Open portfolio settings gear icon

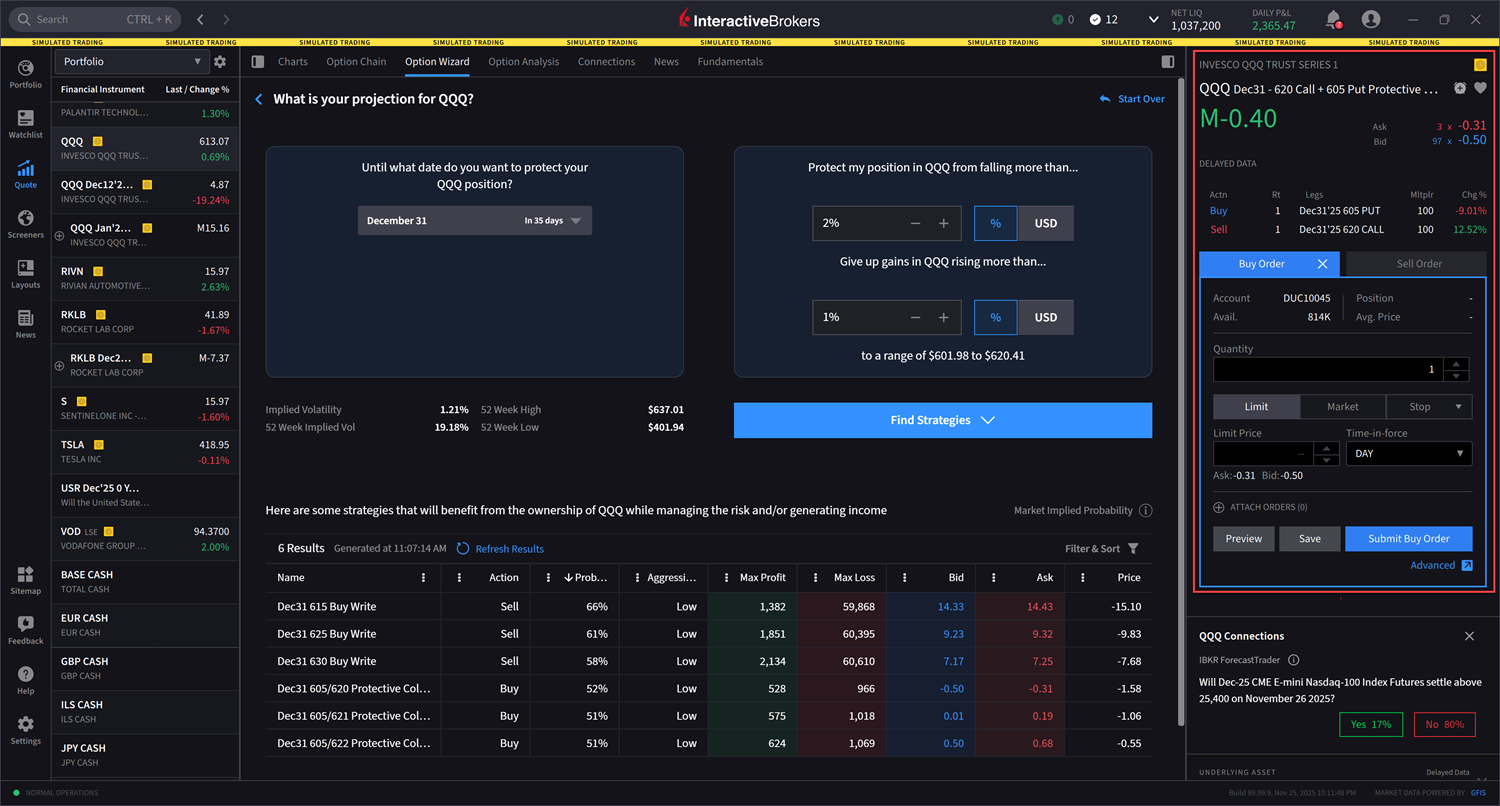220,62
